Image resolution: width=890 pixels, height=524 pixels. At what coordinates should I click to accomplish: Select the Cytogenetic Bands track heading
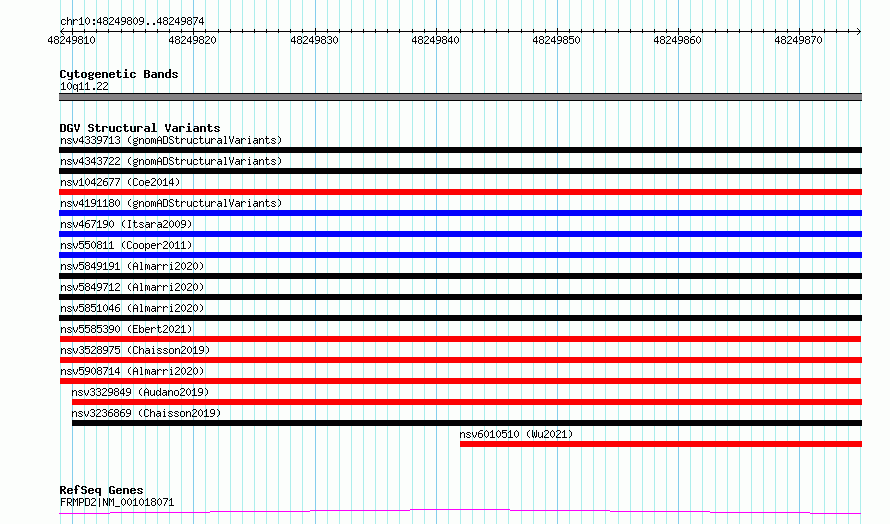point(119,74)
